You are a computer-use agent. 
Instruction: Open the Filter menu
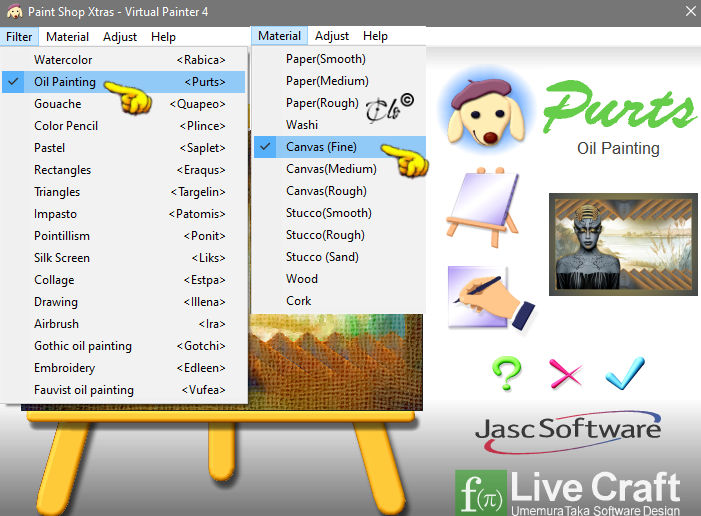click(19, 37)
